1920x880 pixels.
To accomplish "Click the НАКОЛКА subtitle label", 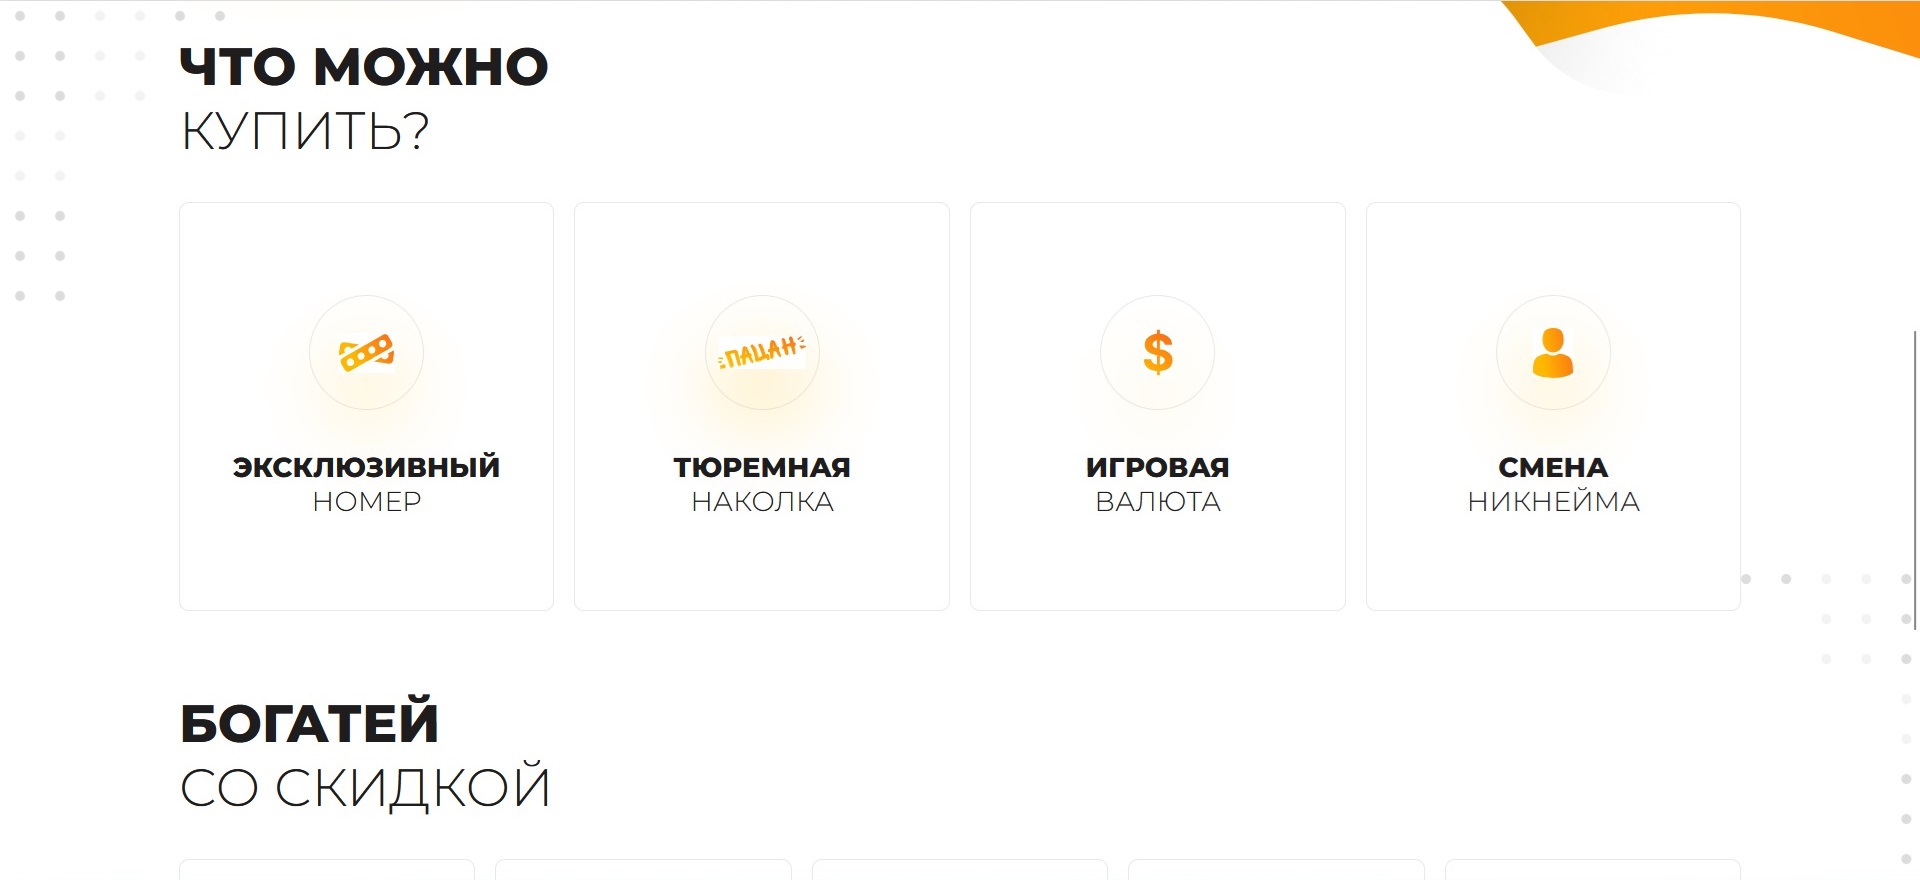I will (762, 502).
